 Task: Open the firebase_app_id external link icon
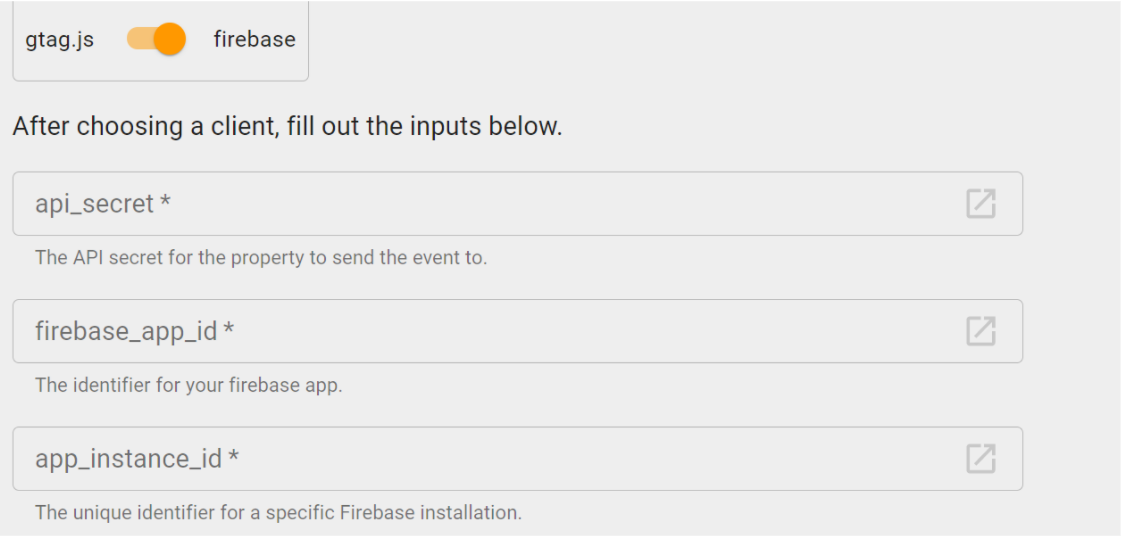[980, 331]
